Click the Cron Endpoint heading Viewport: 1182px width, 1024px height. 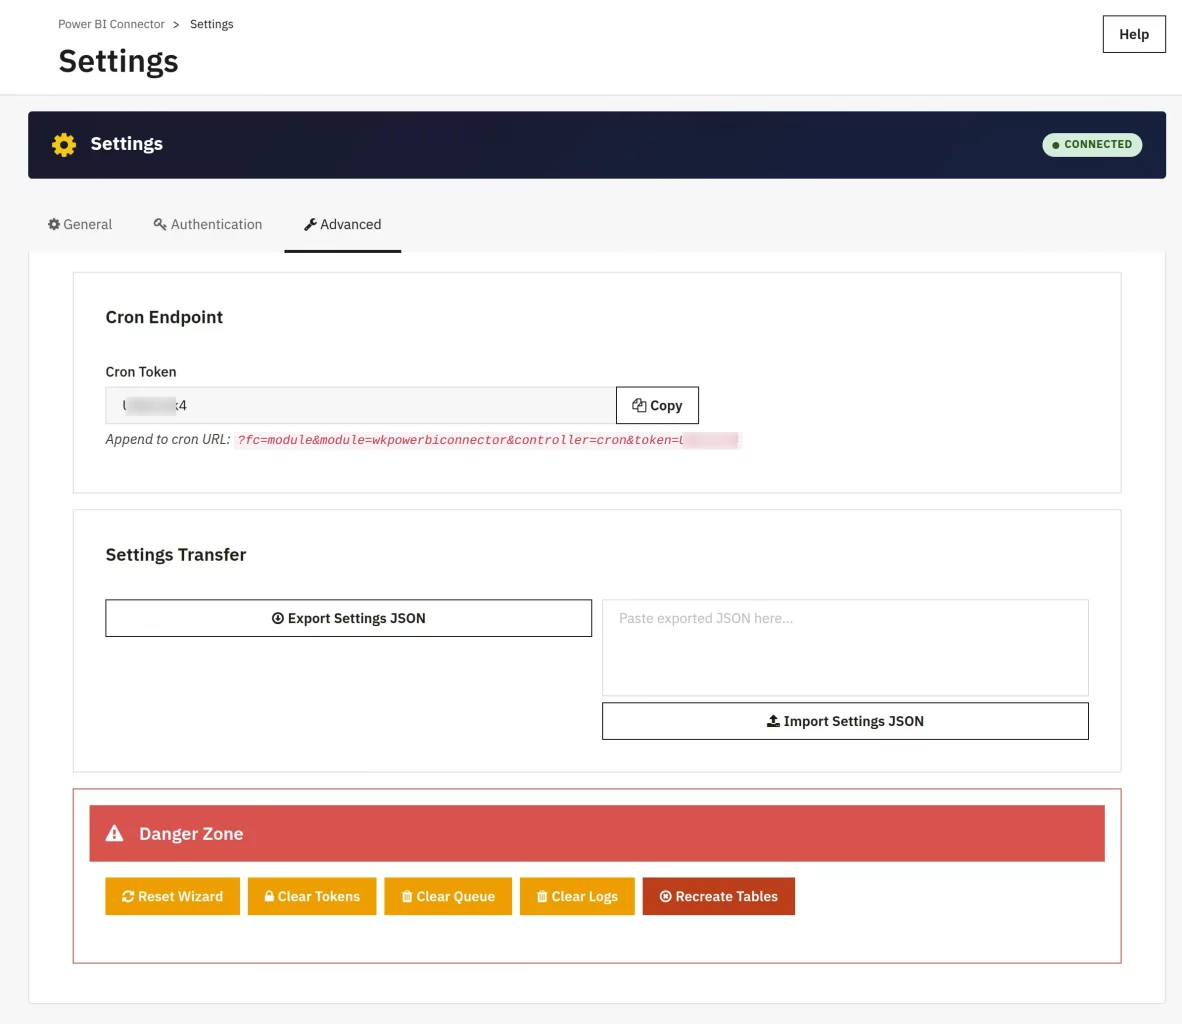[x=164, y=317]
